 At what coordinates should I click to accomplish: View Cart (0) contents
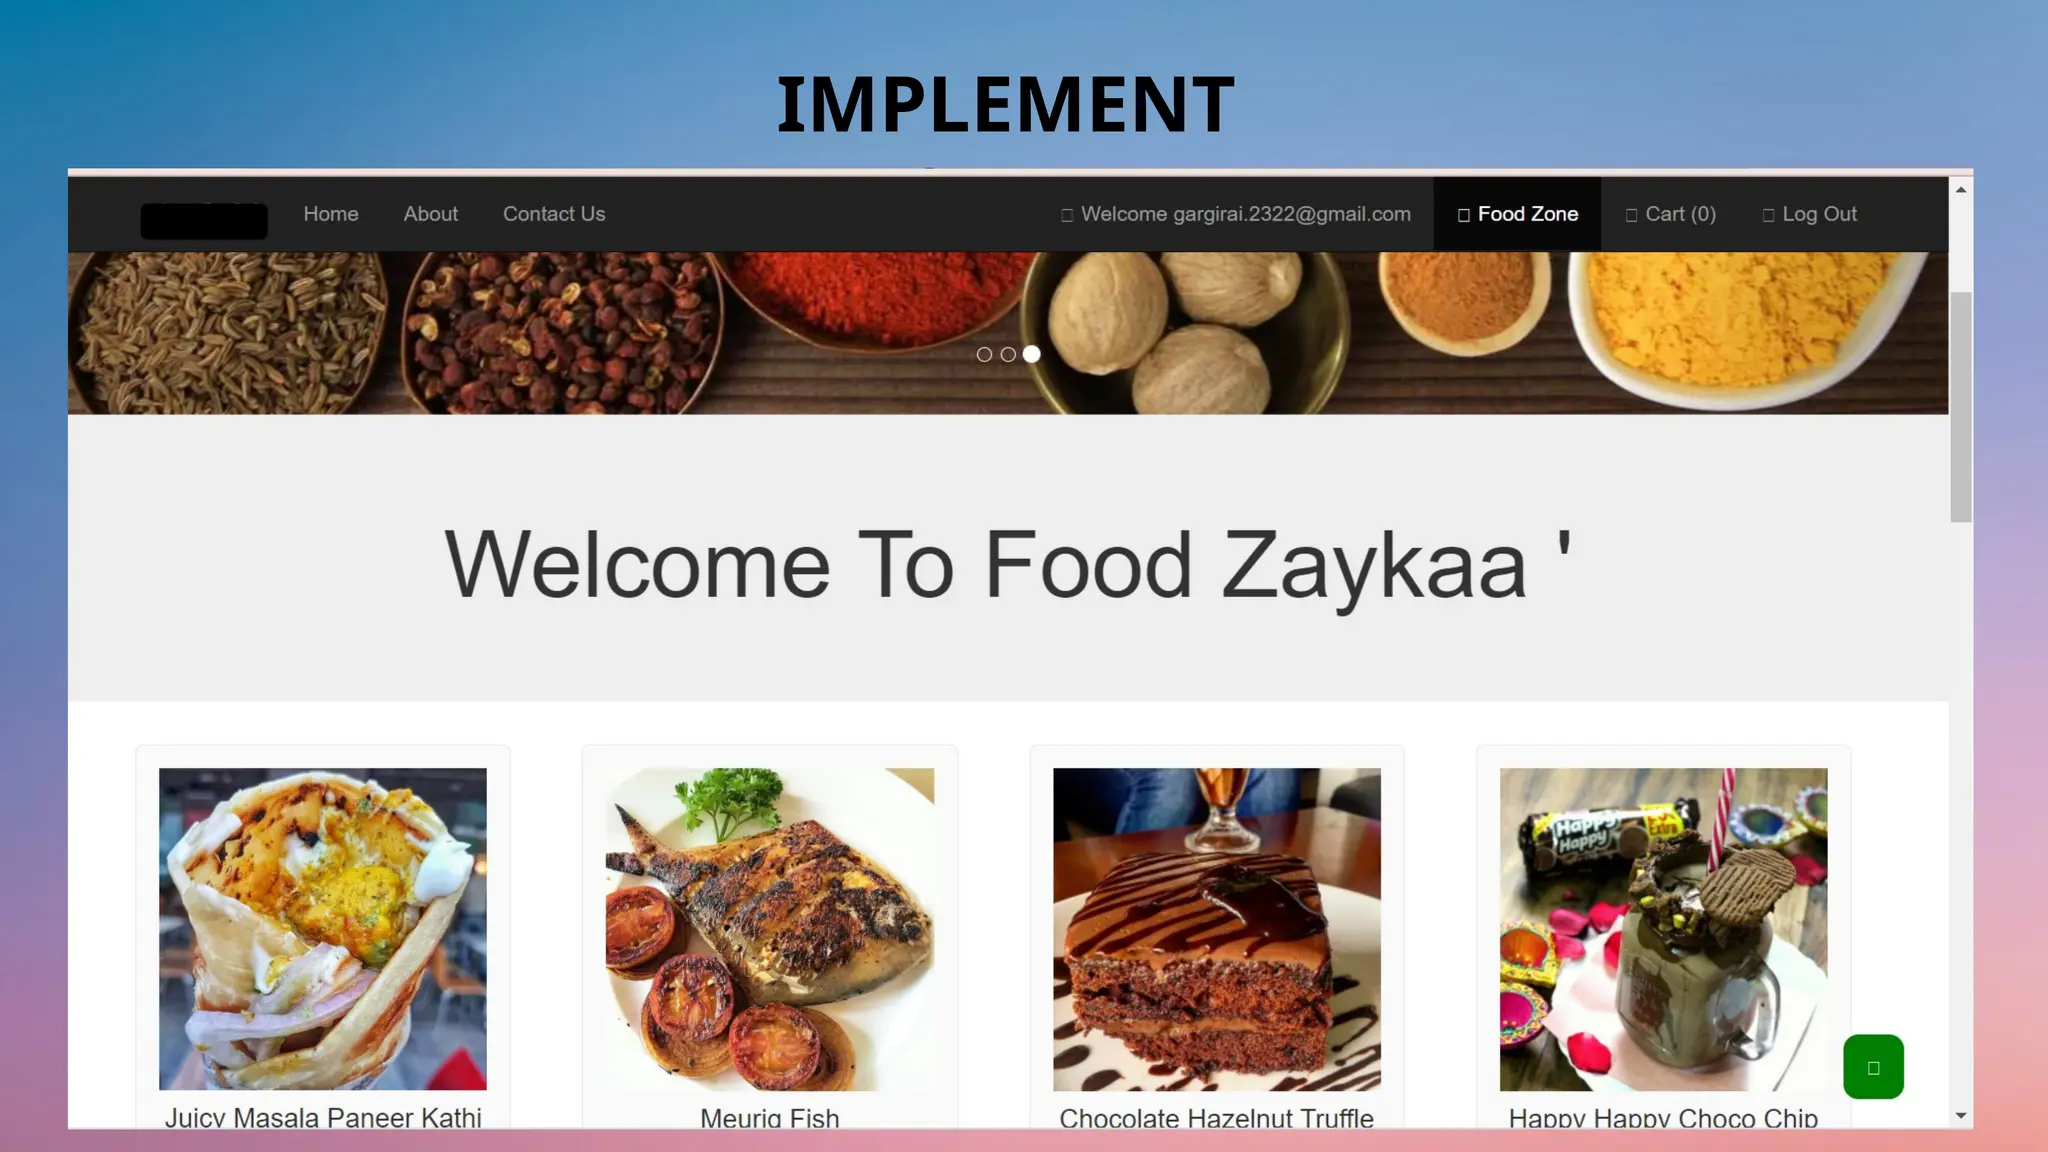pos(1671,214)
